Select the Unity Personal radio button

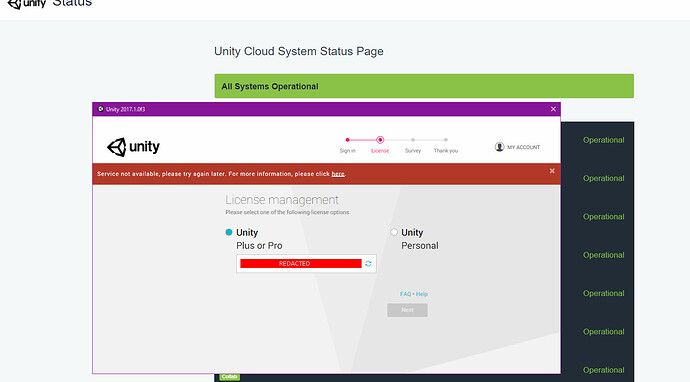394,232
